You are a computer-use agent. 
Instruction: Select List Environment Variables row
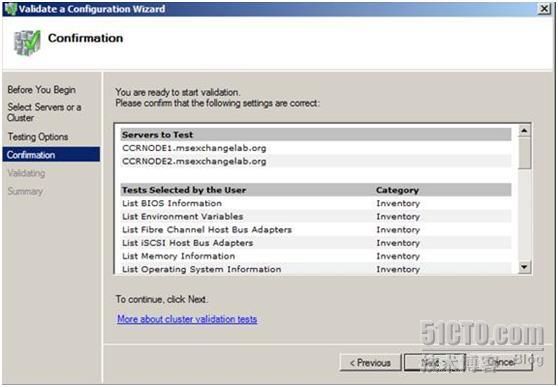[316, 216]
